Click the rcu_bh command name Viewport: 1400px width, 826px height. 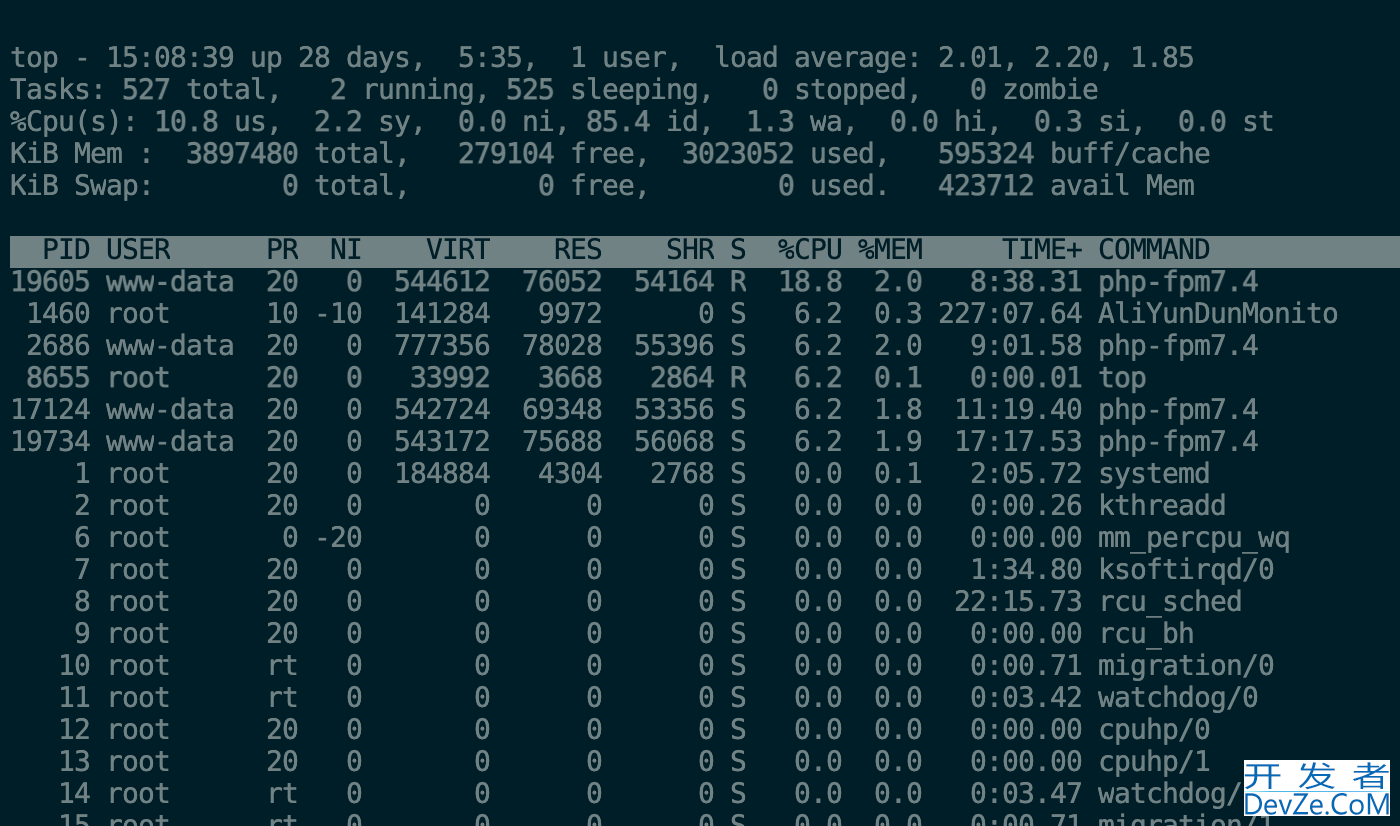coord(1146,634)
